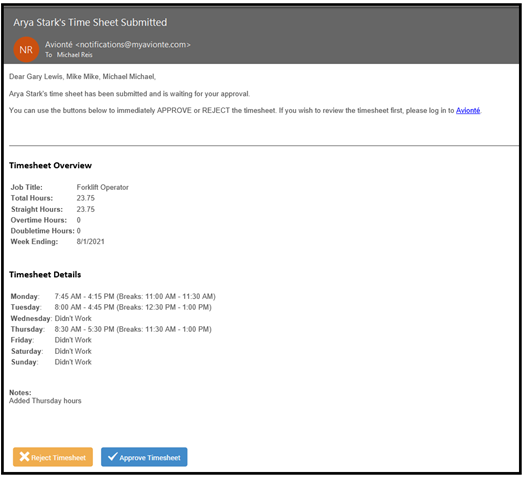This screenshot has height=479, width=526.
Task: Click the Timesheet Details heading
Action: [x=45, y=276]
